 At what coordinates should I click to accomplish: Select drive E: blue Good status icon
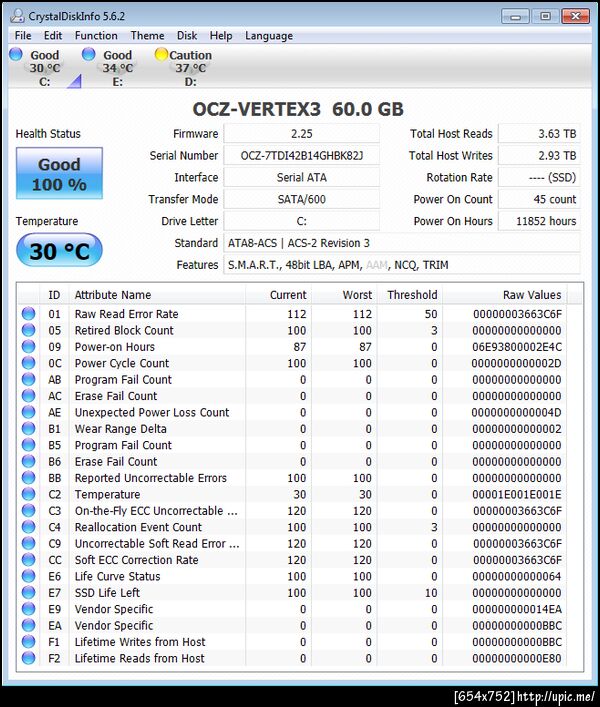tap(88, 54)
